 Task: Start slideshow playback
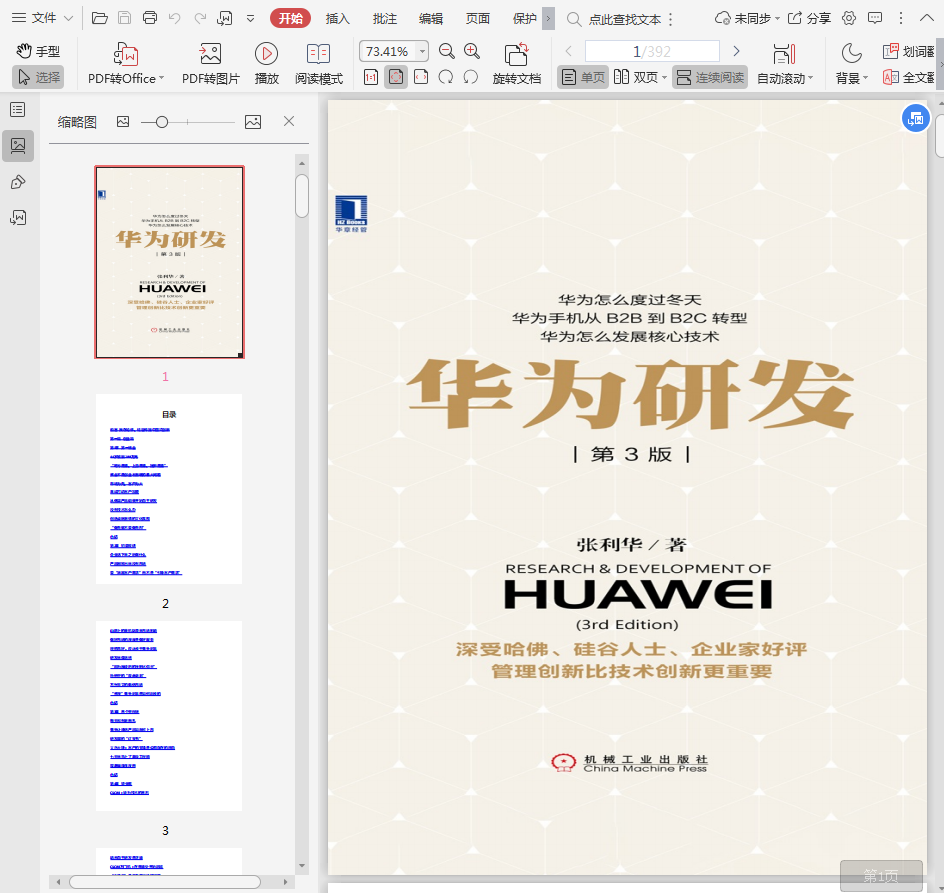pyautogui.click(x=266, y=63)
